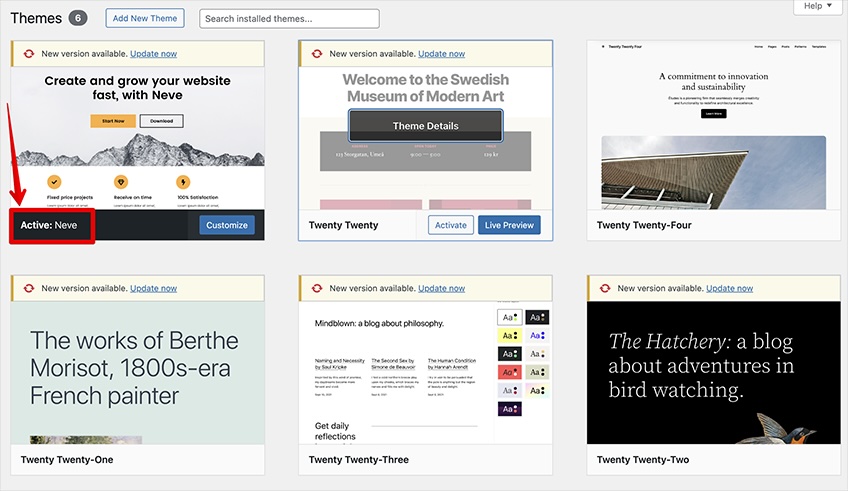
Task: Click the update icon on Neve notice
Action: (x=29, y=54)
